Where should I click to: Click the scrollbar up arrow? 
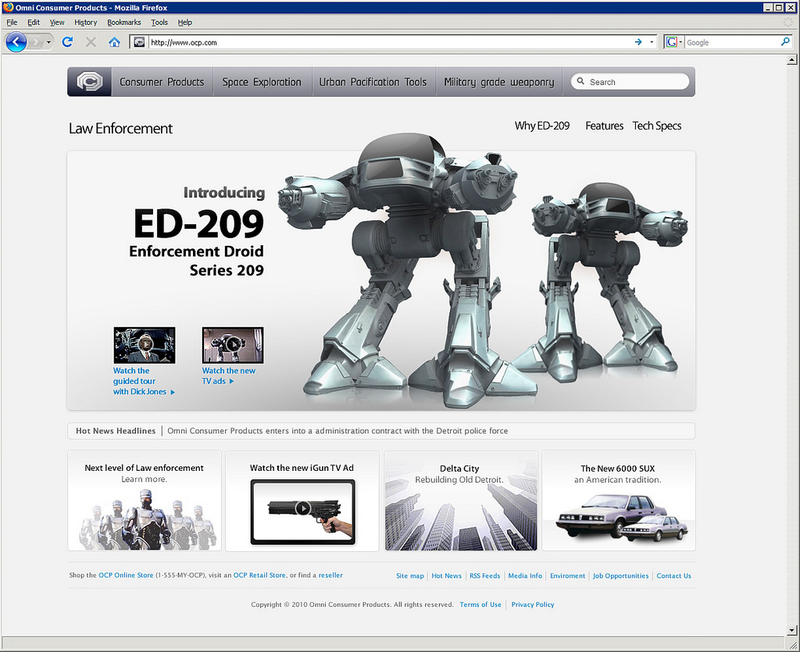click(x=792, y=60)
